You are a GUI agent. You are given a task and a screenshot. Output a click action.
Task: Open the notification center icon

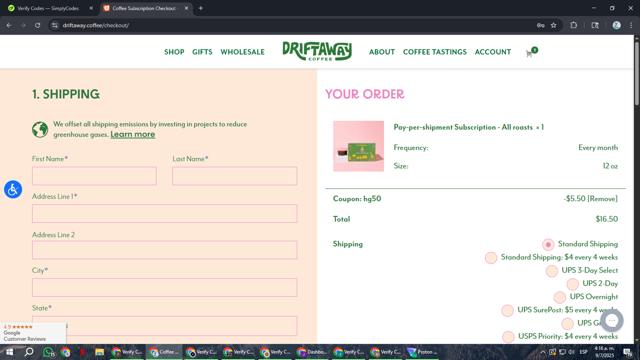(x=628, y=352)
